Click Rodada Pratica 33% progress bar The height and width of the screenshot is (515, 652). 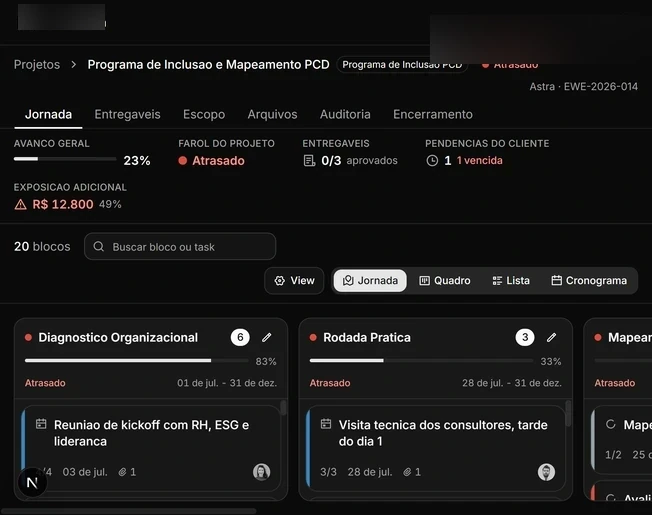[421, 360]
